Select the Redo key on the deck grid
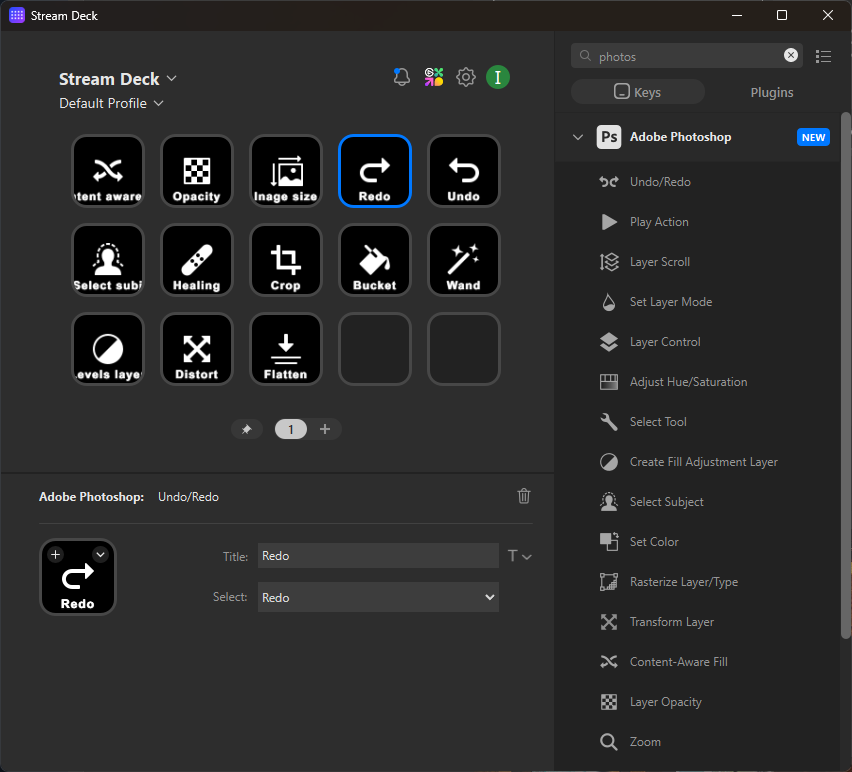852x772 pixels. (375, 171)
